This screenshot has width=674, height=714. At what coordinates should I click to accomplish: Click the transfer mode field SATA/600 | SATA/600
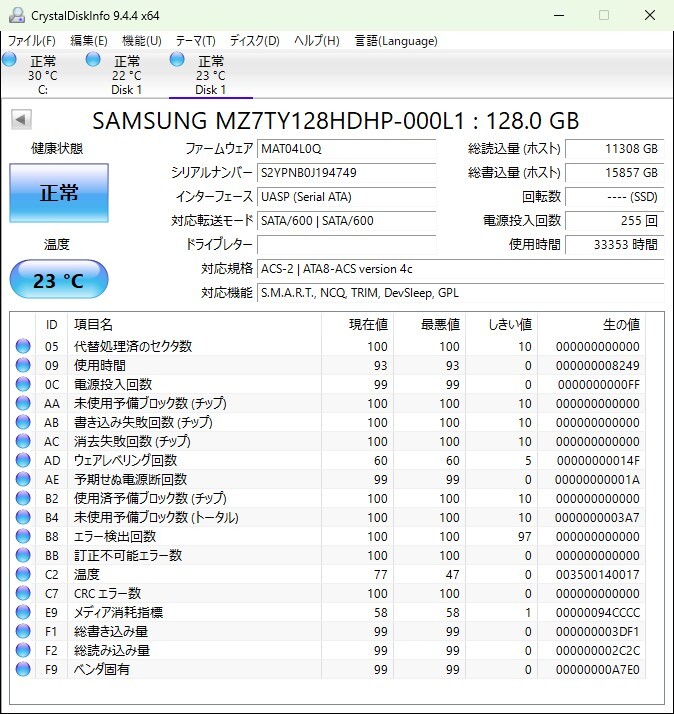(x=347, y=221)
